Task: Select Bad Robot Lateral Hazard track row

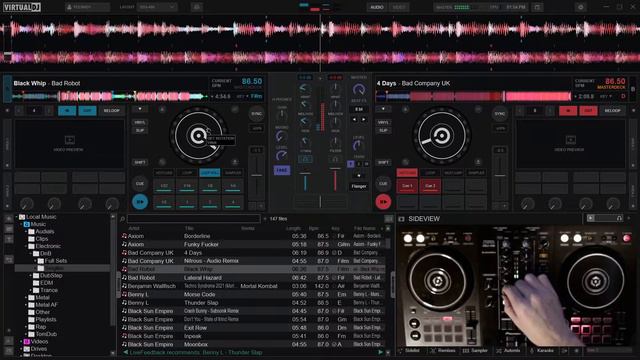Action: [x=253, y=278]
